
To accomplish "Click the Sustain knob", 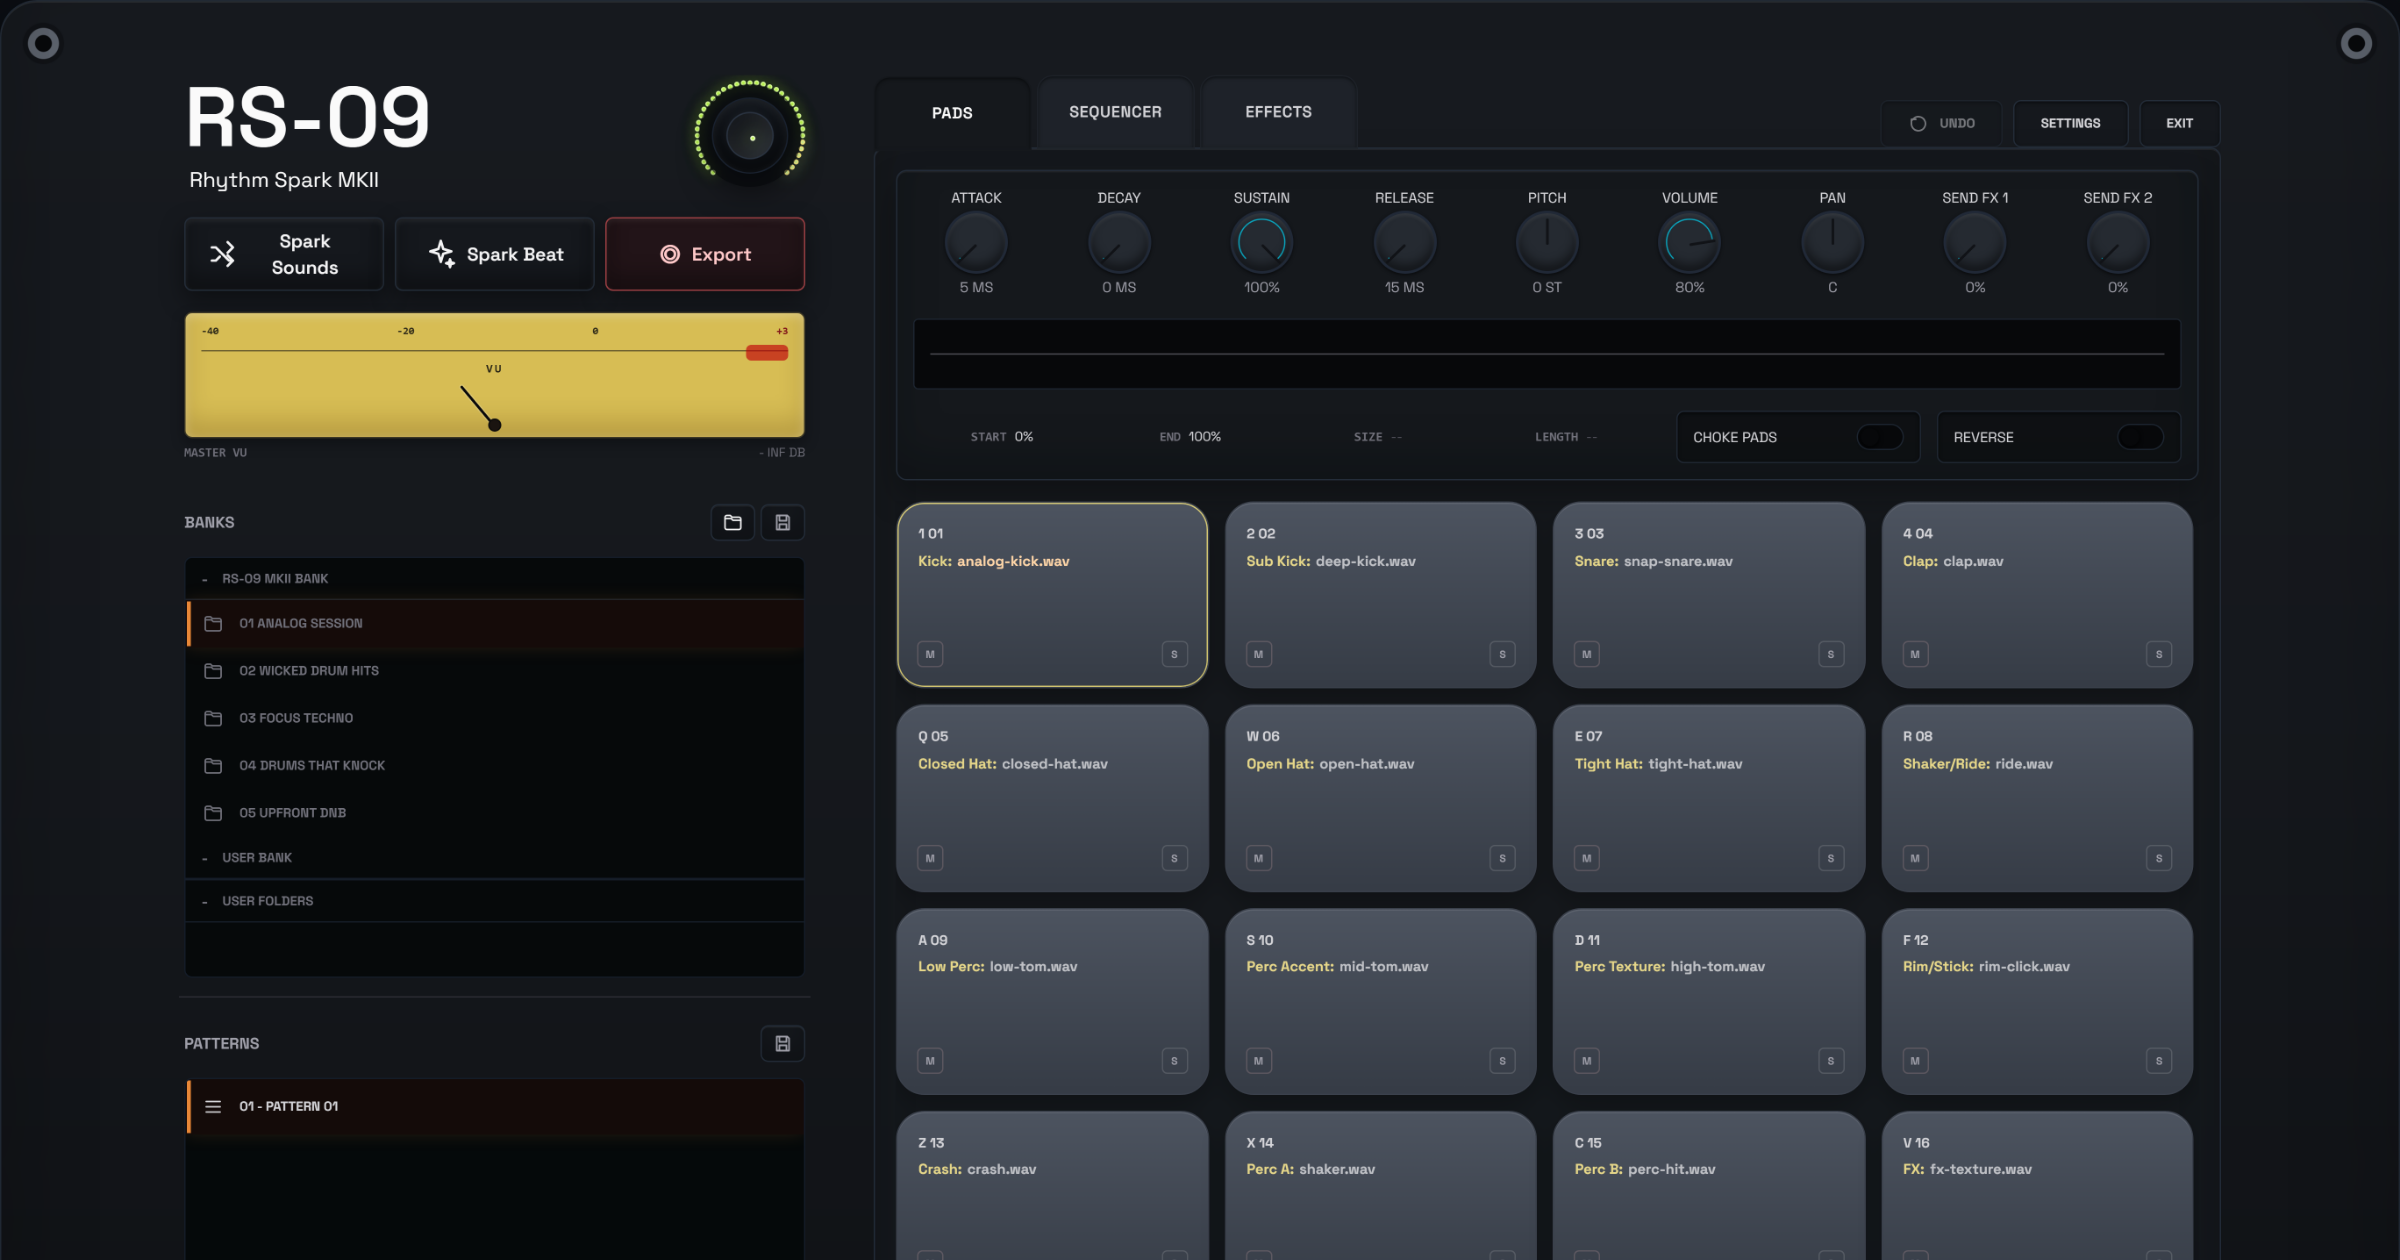I will 1262,243.
